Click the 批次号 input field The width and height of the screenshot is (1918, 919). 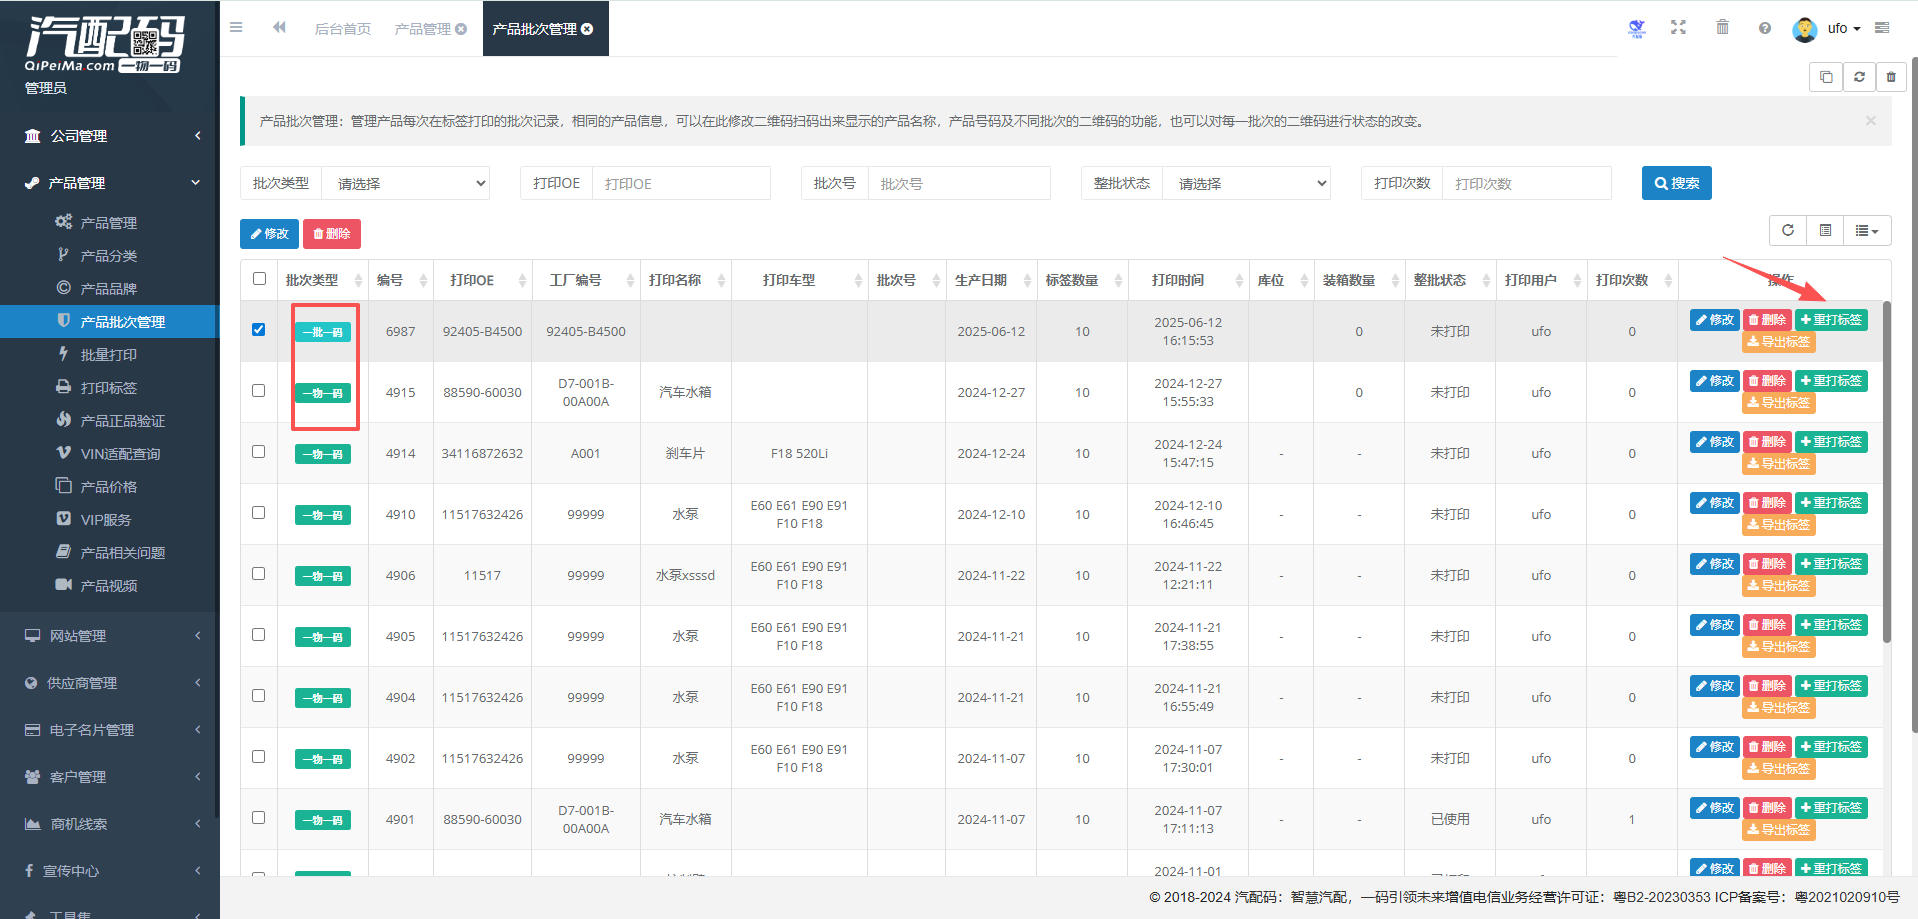tap(958, 184)
